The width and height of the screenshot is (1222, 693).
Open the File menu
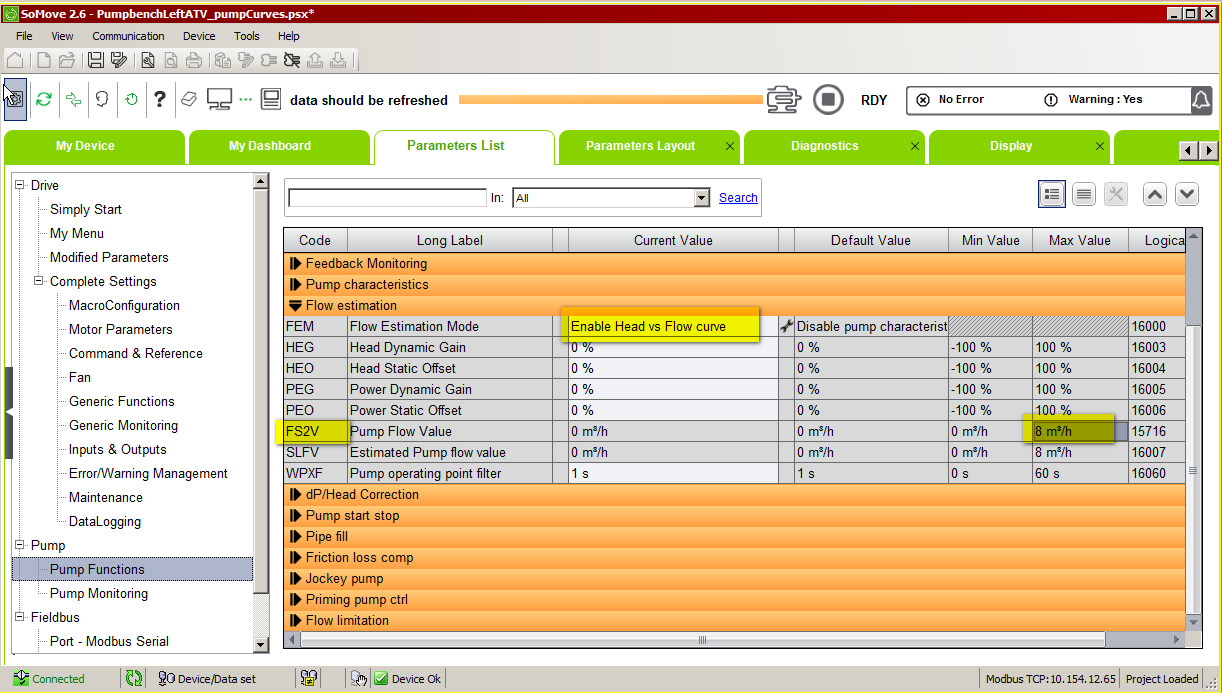click(x=24, y=36)
